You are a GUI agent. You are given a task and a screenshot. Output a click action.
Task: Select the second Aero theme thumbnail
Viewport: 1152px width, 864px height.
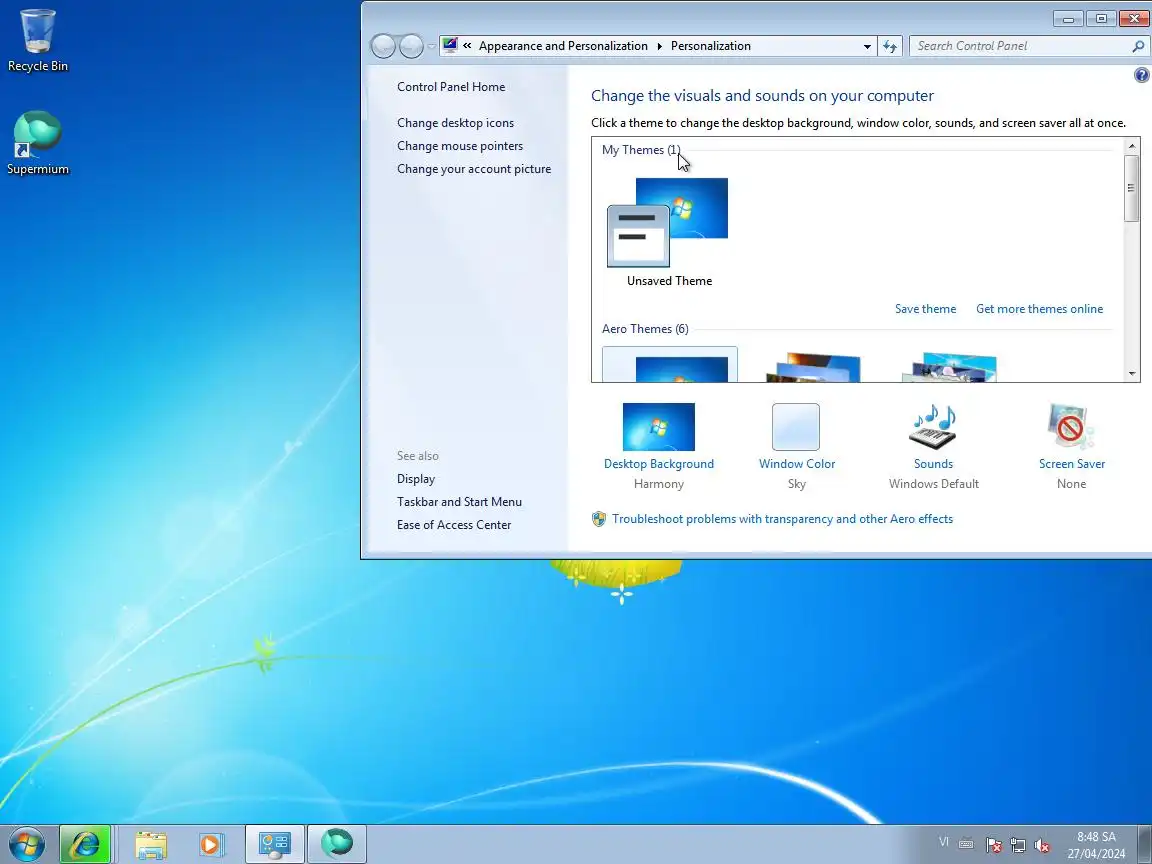point(813,367)
